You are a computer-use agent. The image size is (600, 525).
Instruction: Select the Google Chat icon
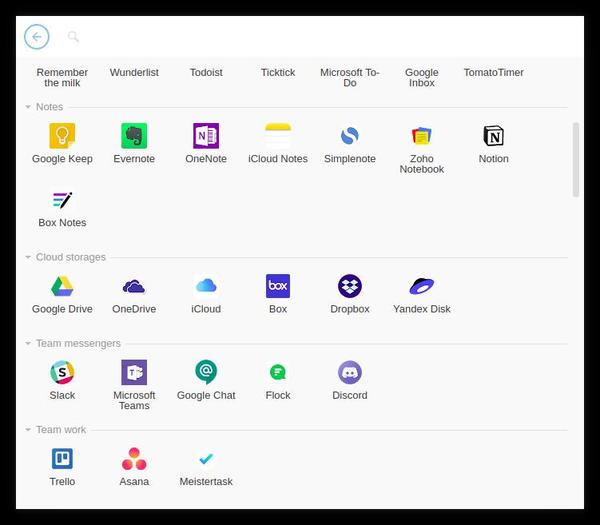click(206, 372)
